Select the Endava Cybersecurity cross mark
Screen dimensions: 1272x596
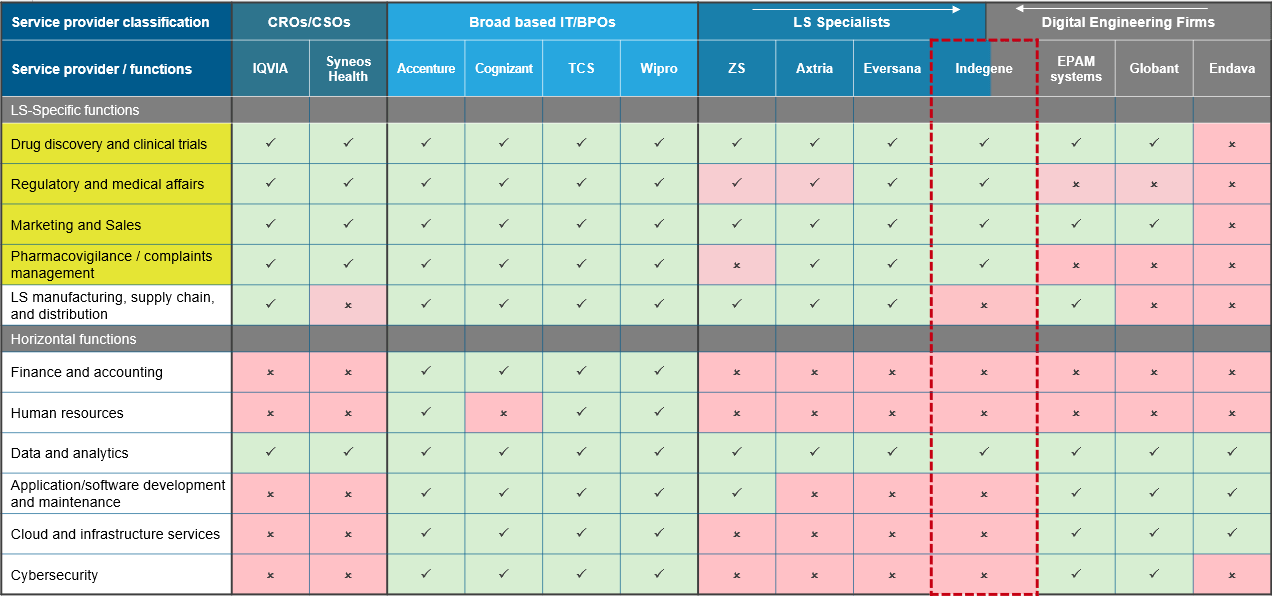[1232, 575]
